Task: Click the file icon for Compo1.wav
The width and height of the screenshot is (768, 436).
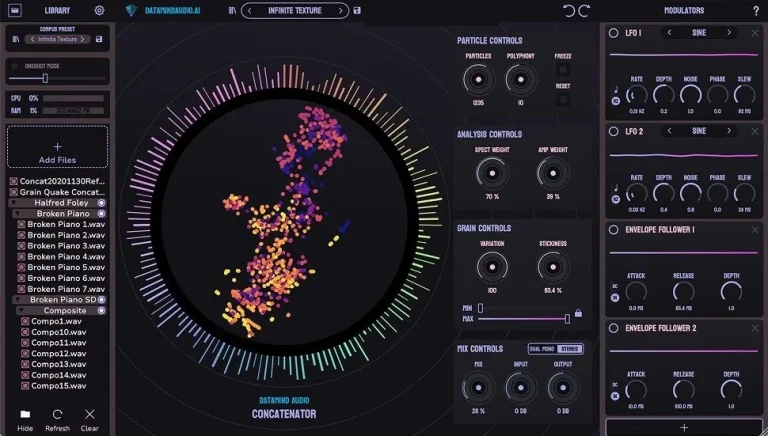Action: click(25, 321)
